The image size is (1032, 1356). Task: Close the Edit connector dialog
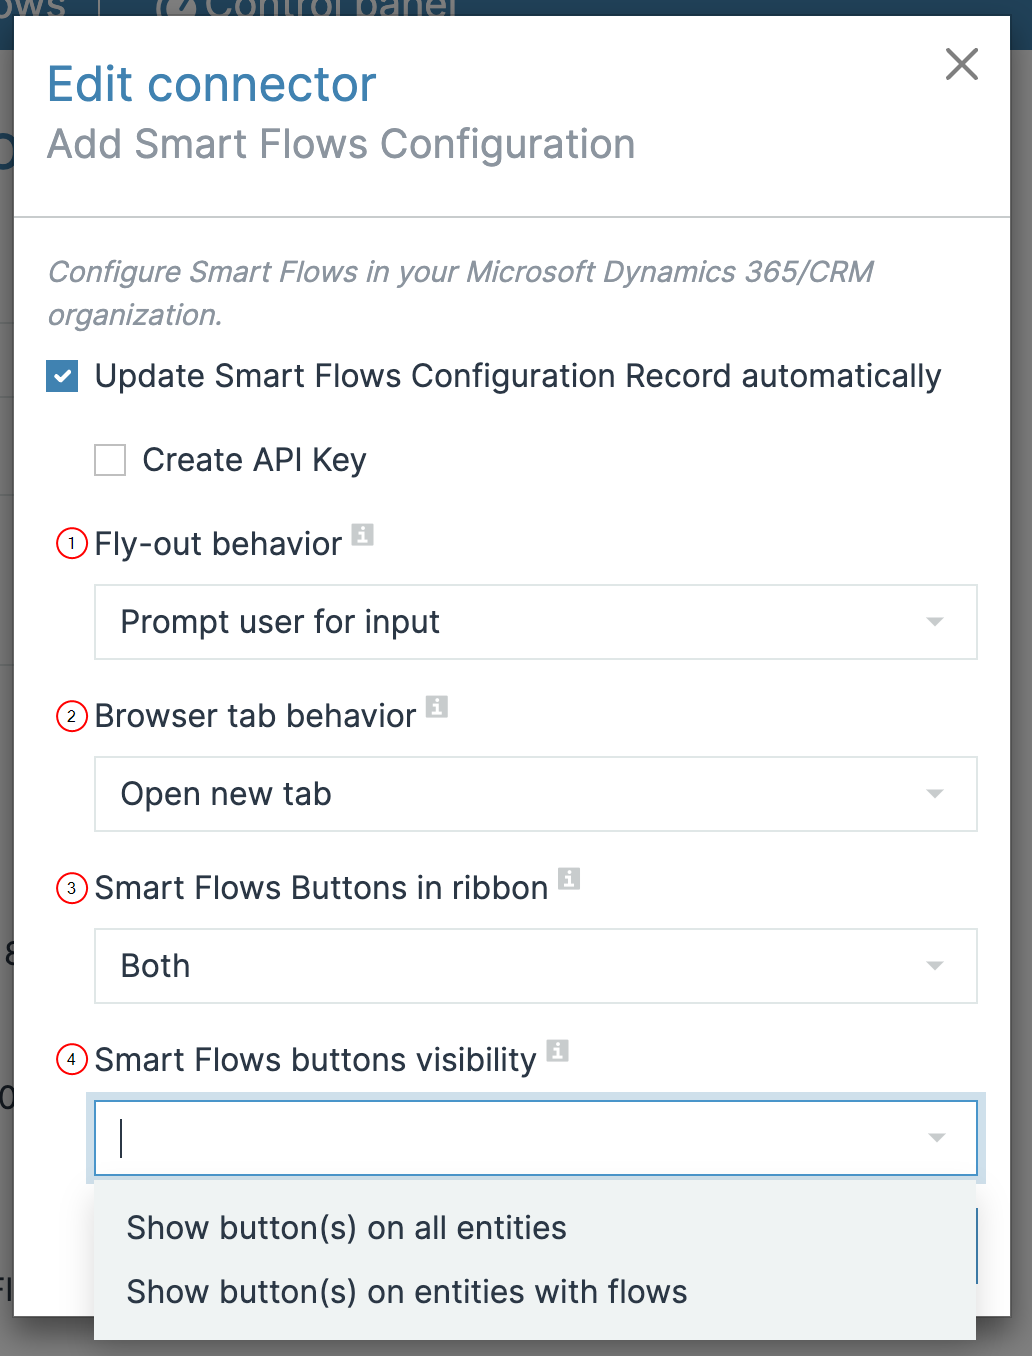coord(962,64)
